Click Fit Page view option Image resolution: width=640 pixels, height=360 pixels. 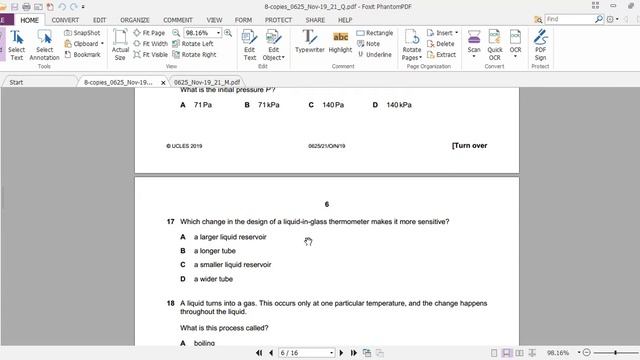point(149,33)
